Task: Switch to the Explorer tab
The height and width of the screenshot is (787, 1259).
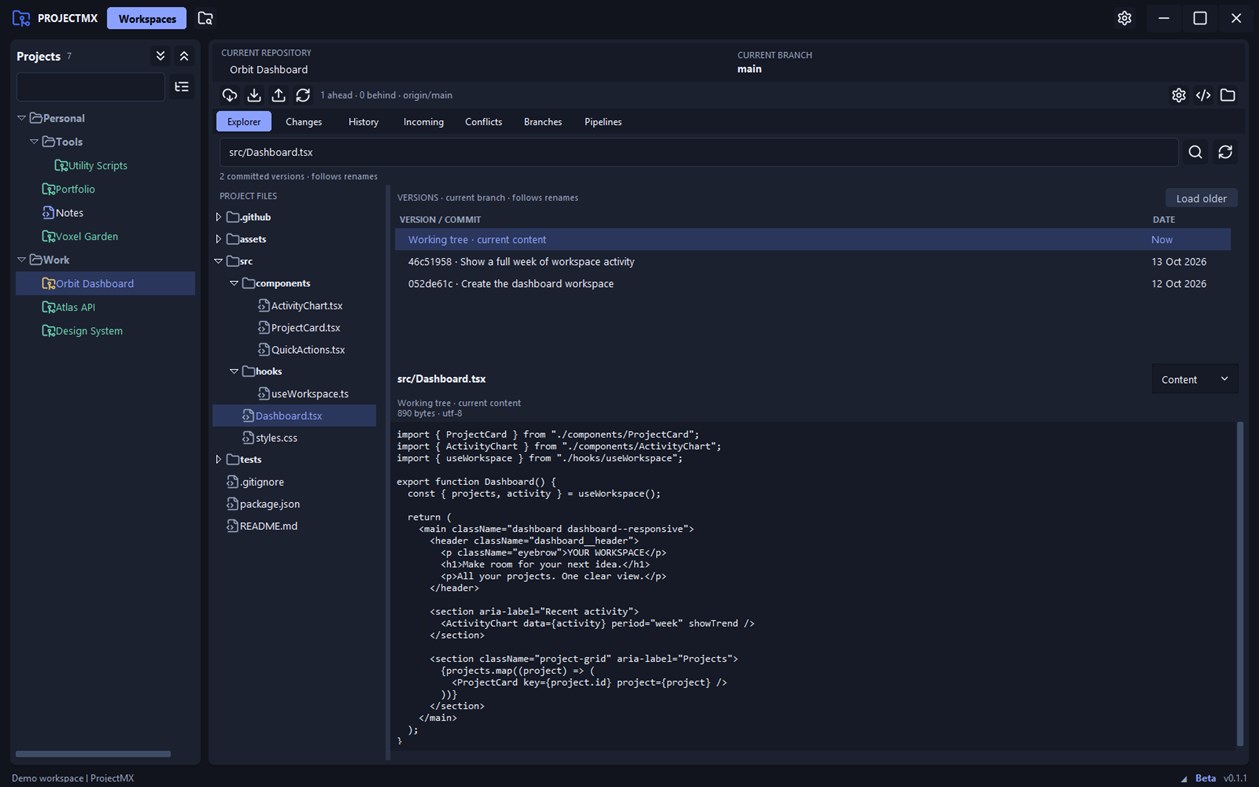Action: [244, 122]
